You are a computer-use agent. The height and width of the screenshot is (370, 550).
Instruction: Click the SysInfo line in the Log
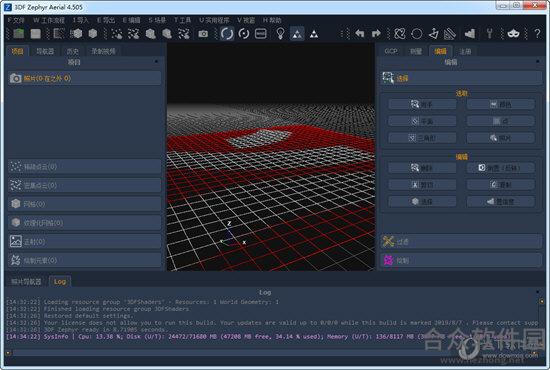(x=258, y=337)
